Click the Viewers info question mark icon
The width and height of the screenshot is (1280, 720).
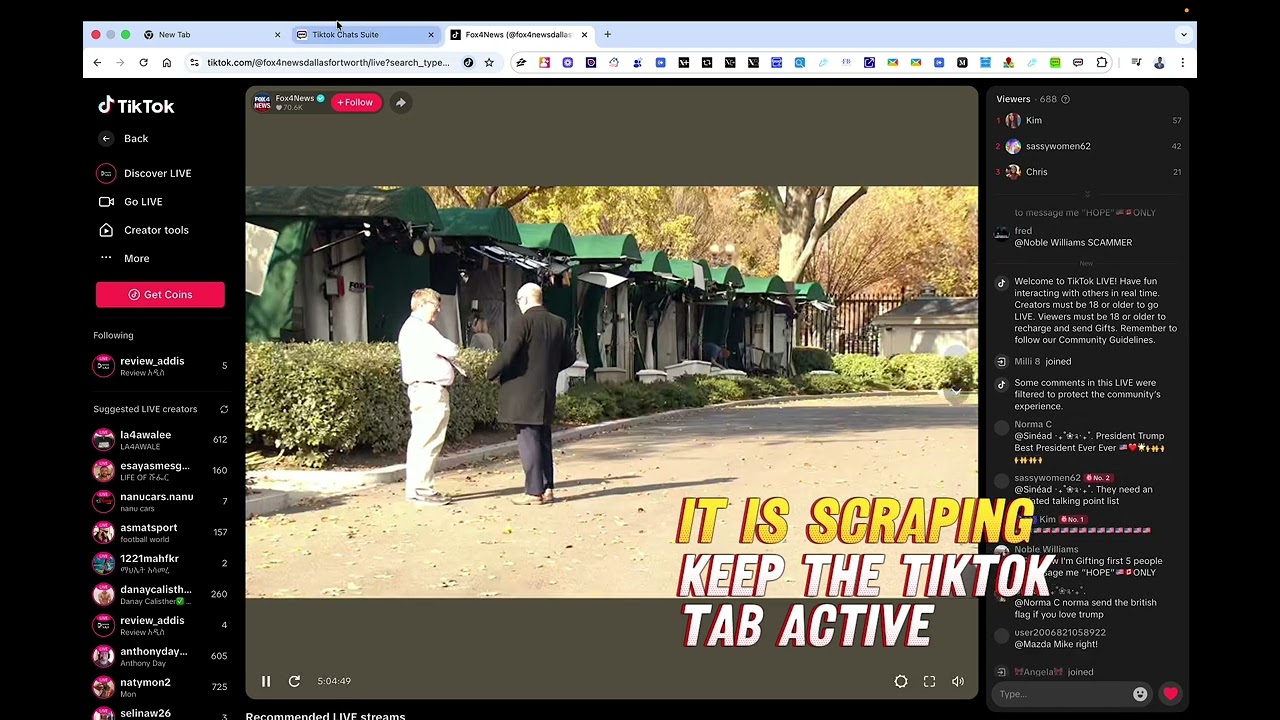coord(1065,99)
